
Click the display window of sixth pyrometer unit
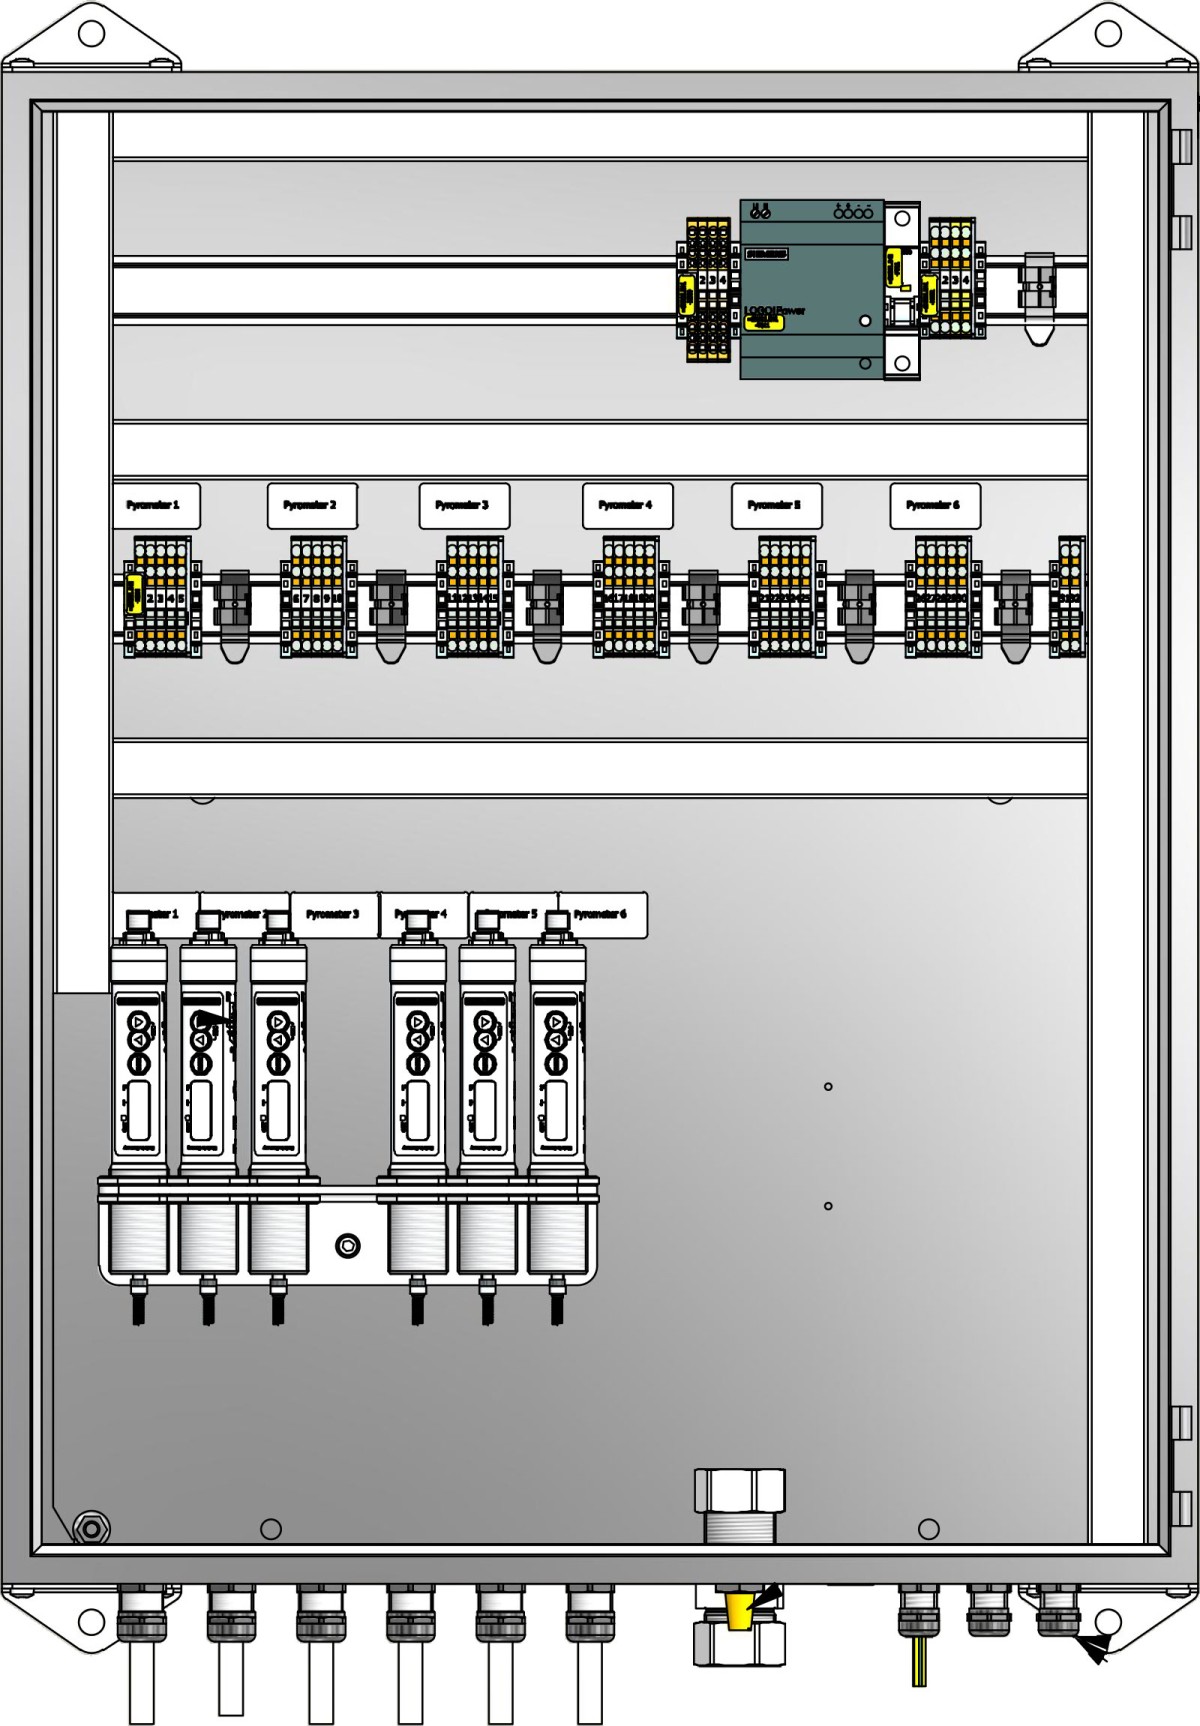click(x=558, y=1110)
